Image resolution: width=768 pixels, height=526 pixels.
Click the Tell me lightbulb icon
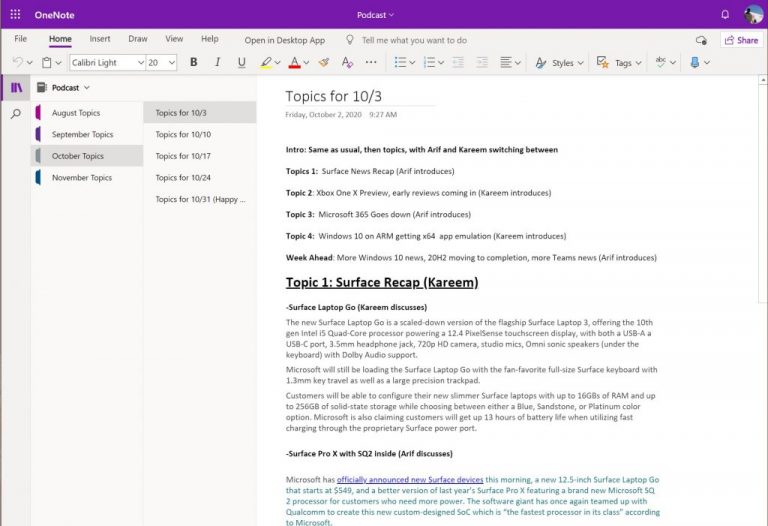(x=350, y=40)
